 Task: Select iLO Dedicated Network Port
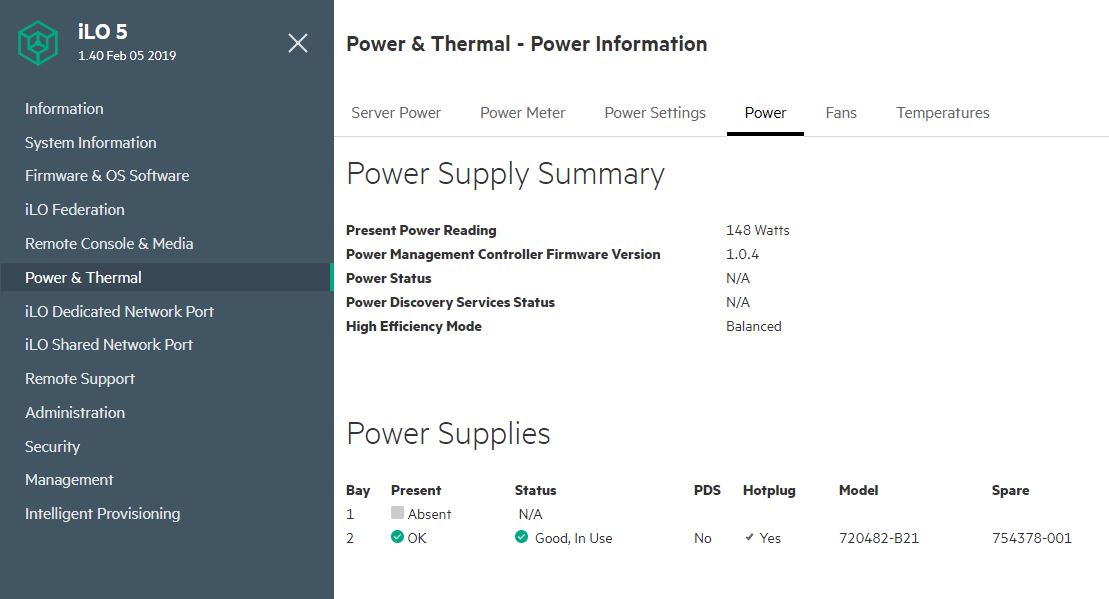click(x=119, y=312)
